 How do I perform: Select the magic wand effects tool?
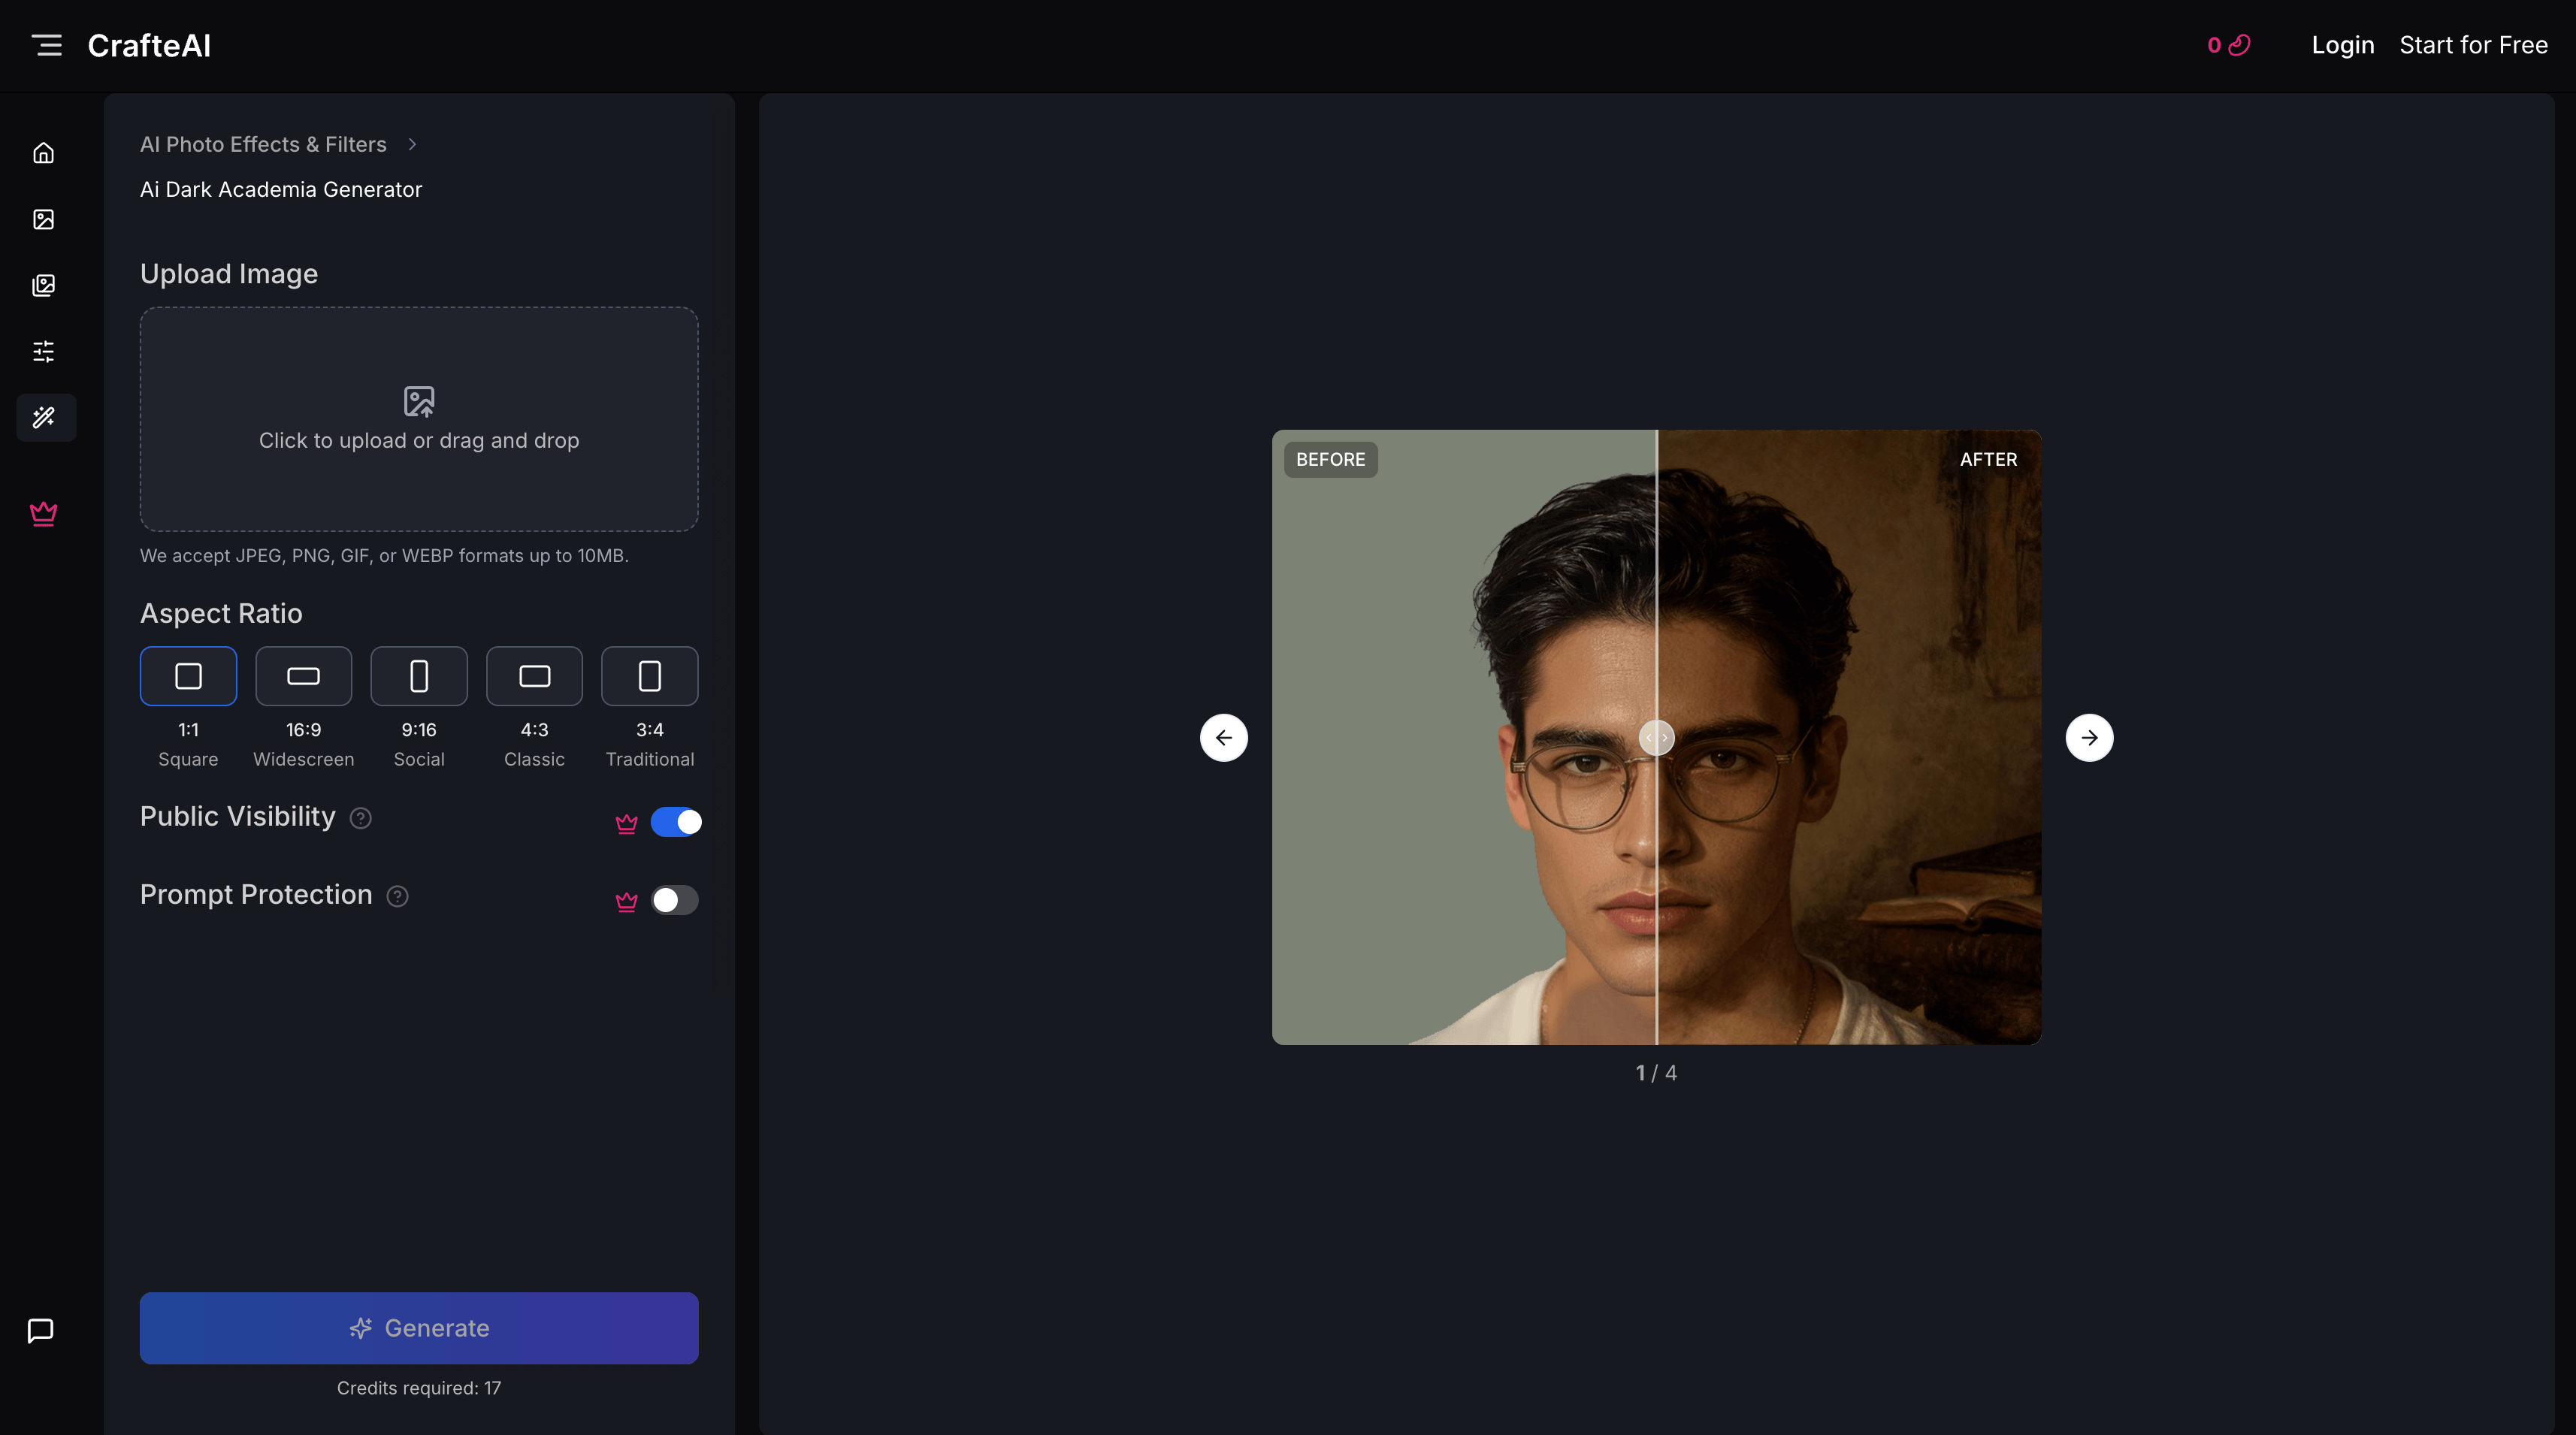(x=45, y=417)
